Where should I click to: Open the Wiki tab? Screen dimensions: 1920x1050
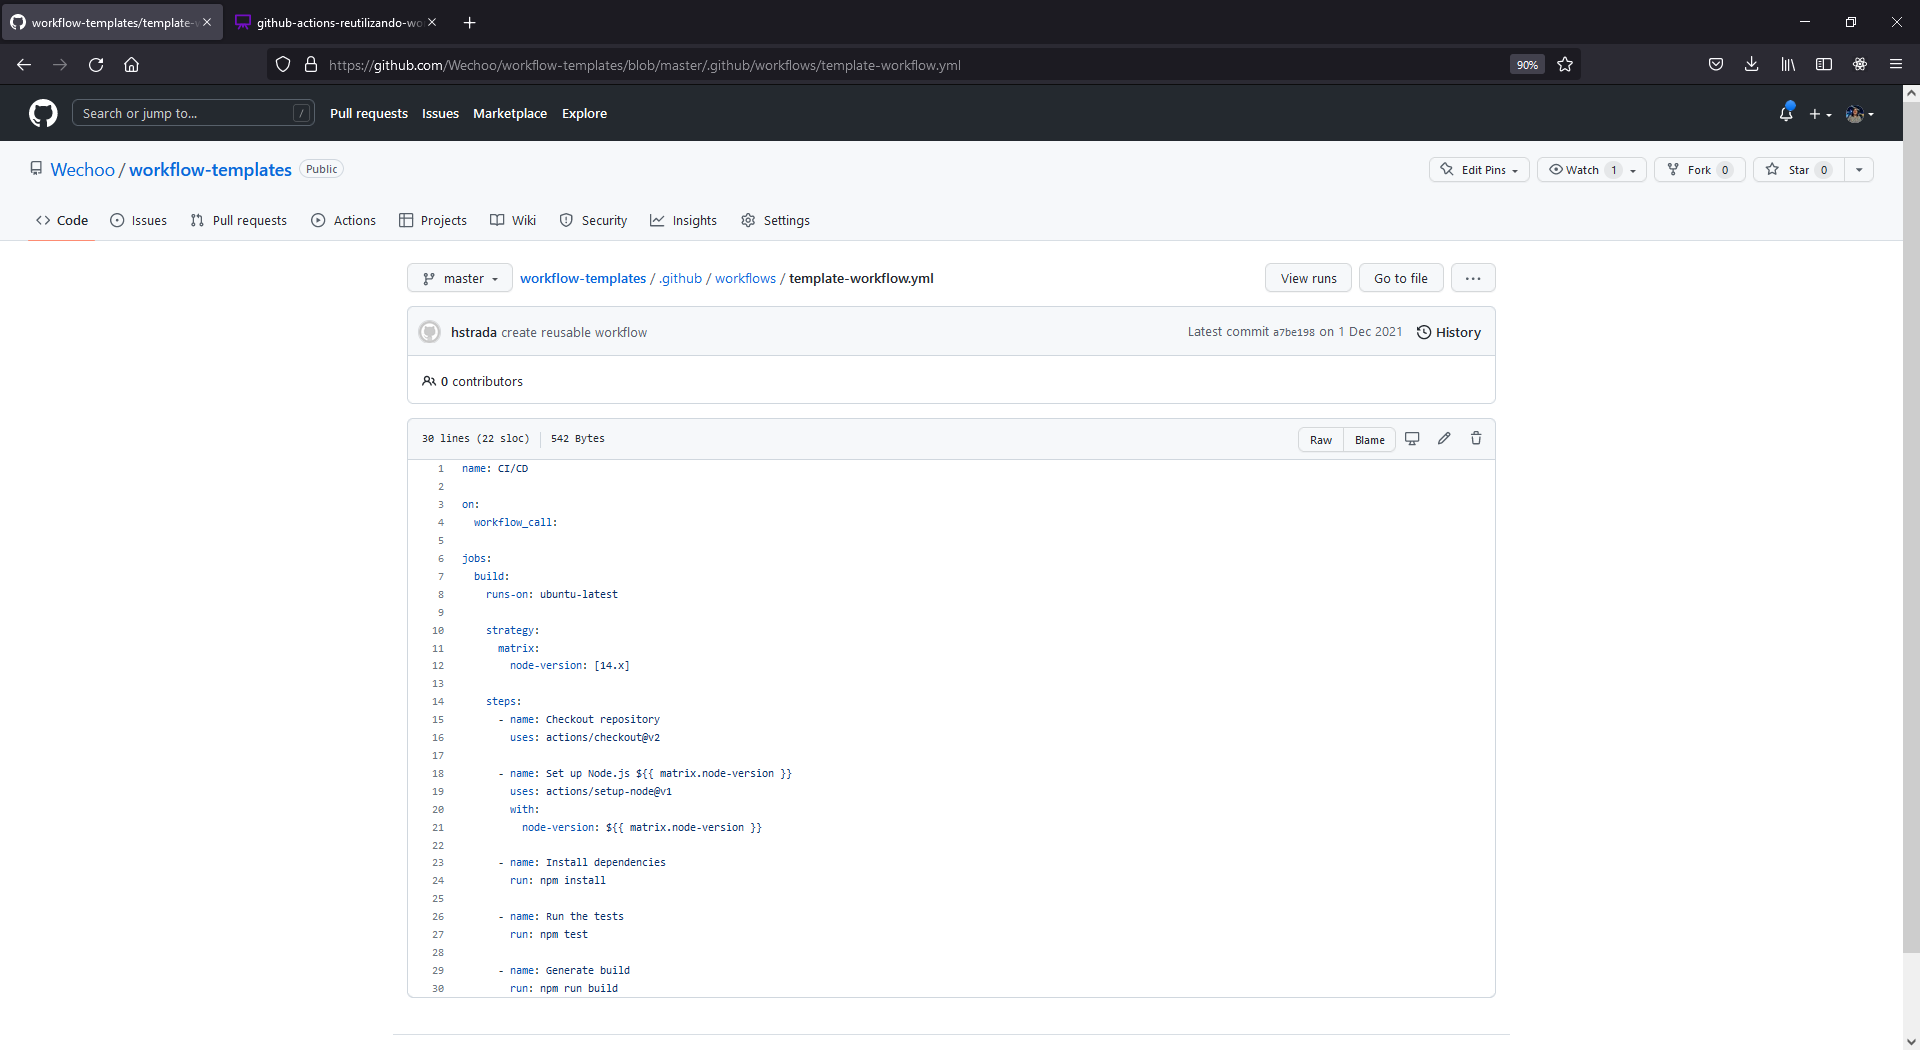click(x=513, y=221)
